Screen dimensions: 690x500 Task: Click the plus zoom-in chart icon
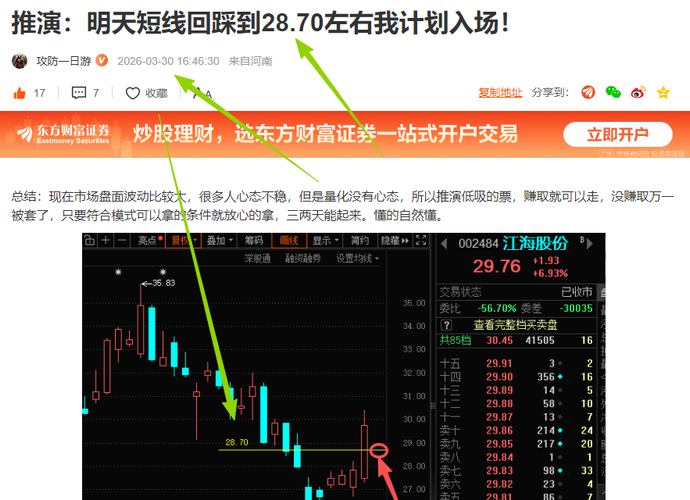tap(106, 240)
